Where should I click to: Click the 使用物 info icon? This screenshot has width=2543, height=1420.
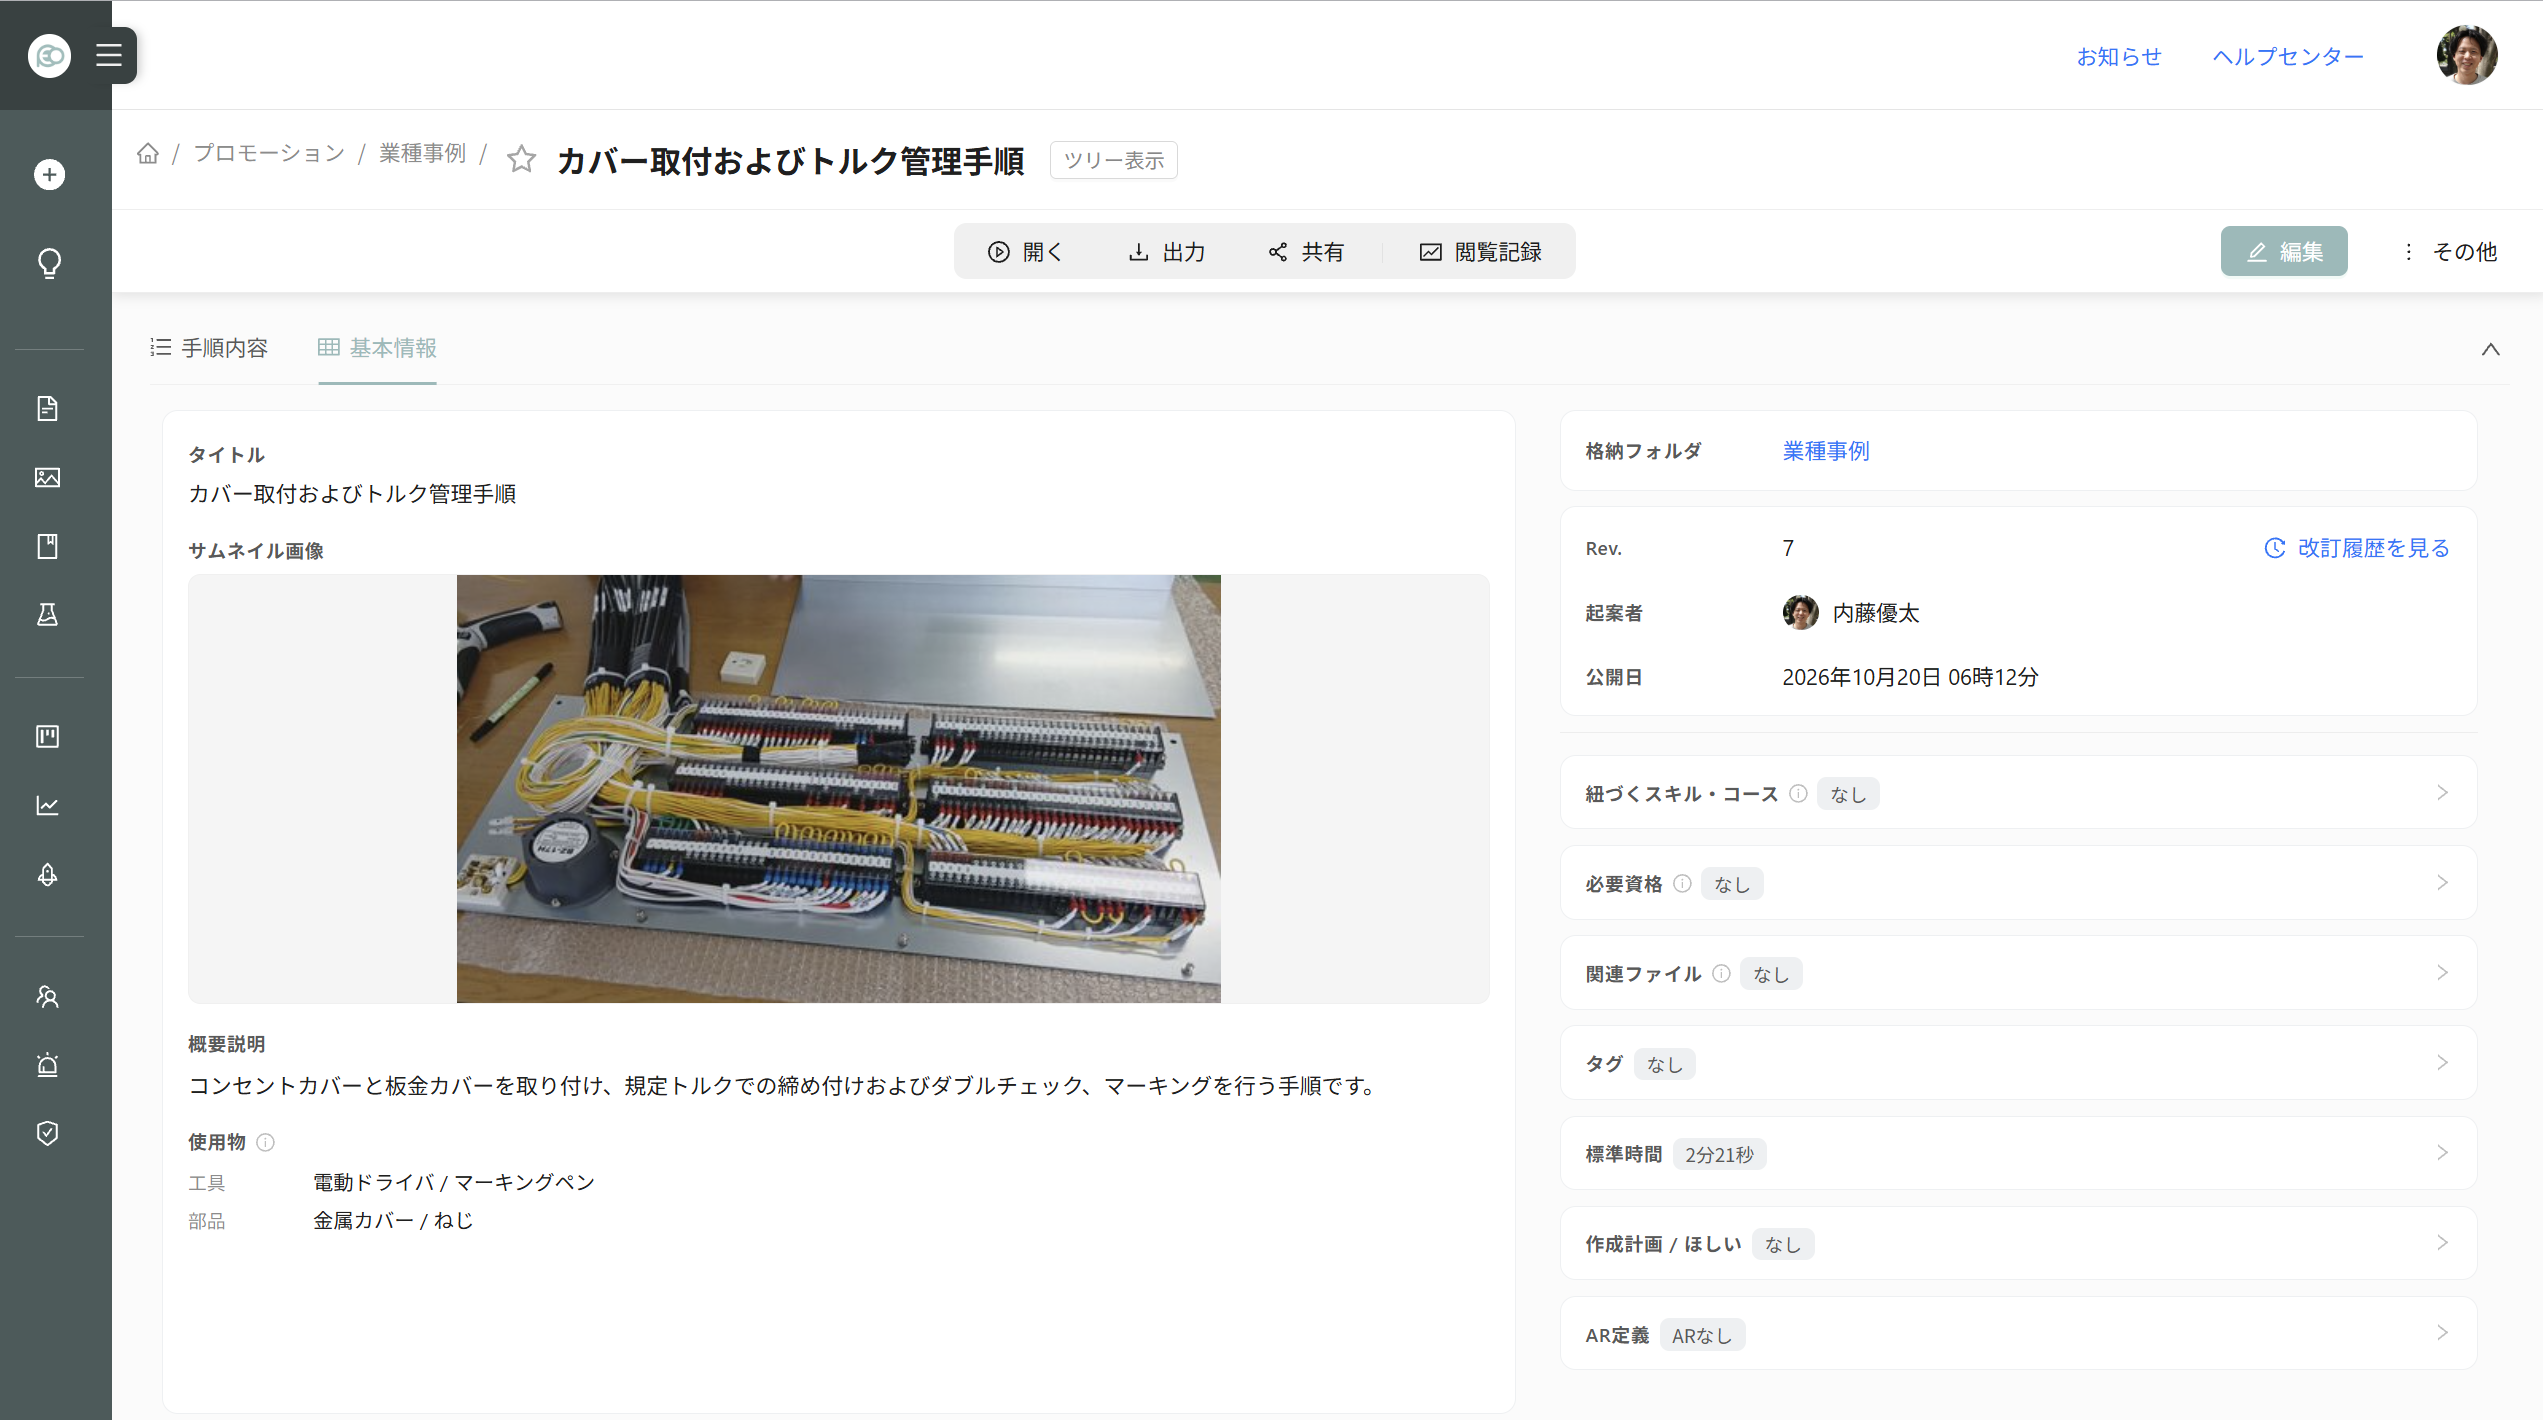click(x=266, y=1142)
